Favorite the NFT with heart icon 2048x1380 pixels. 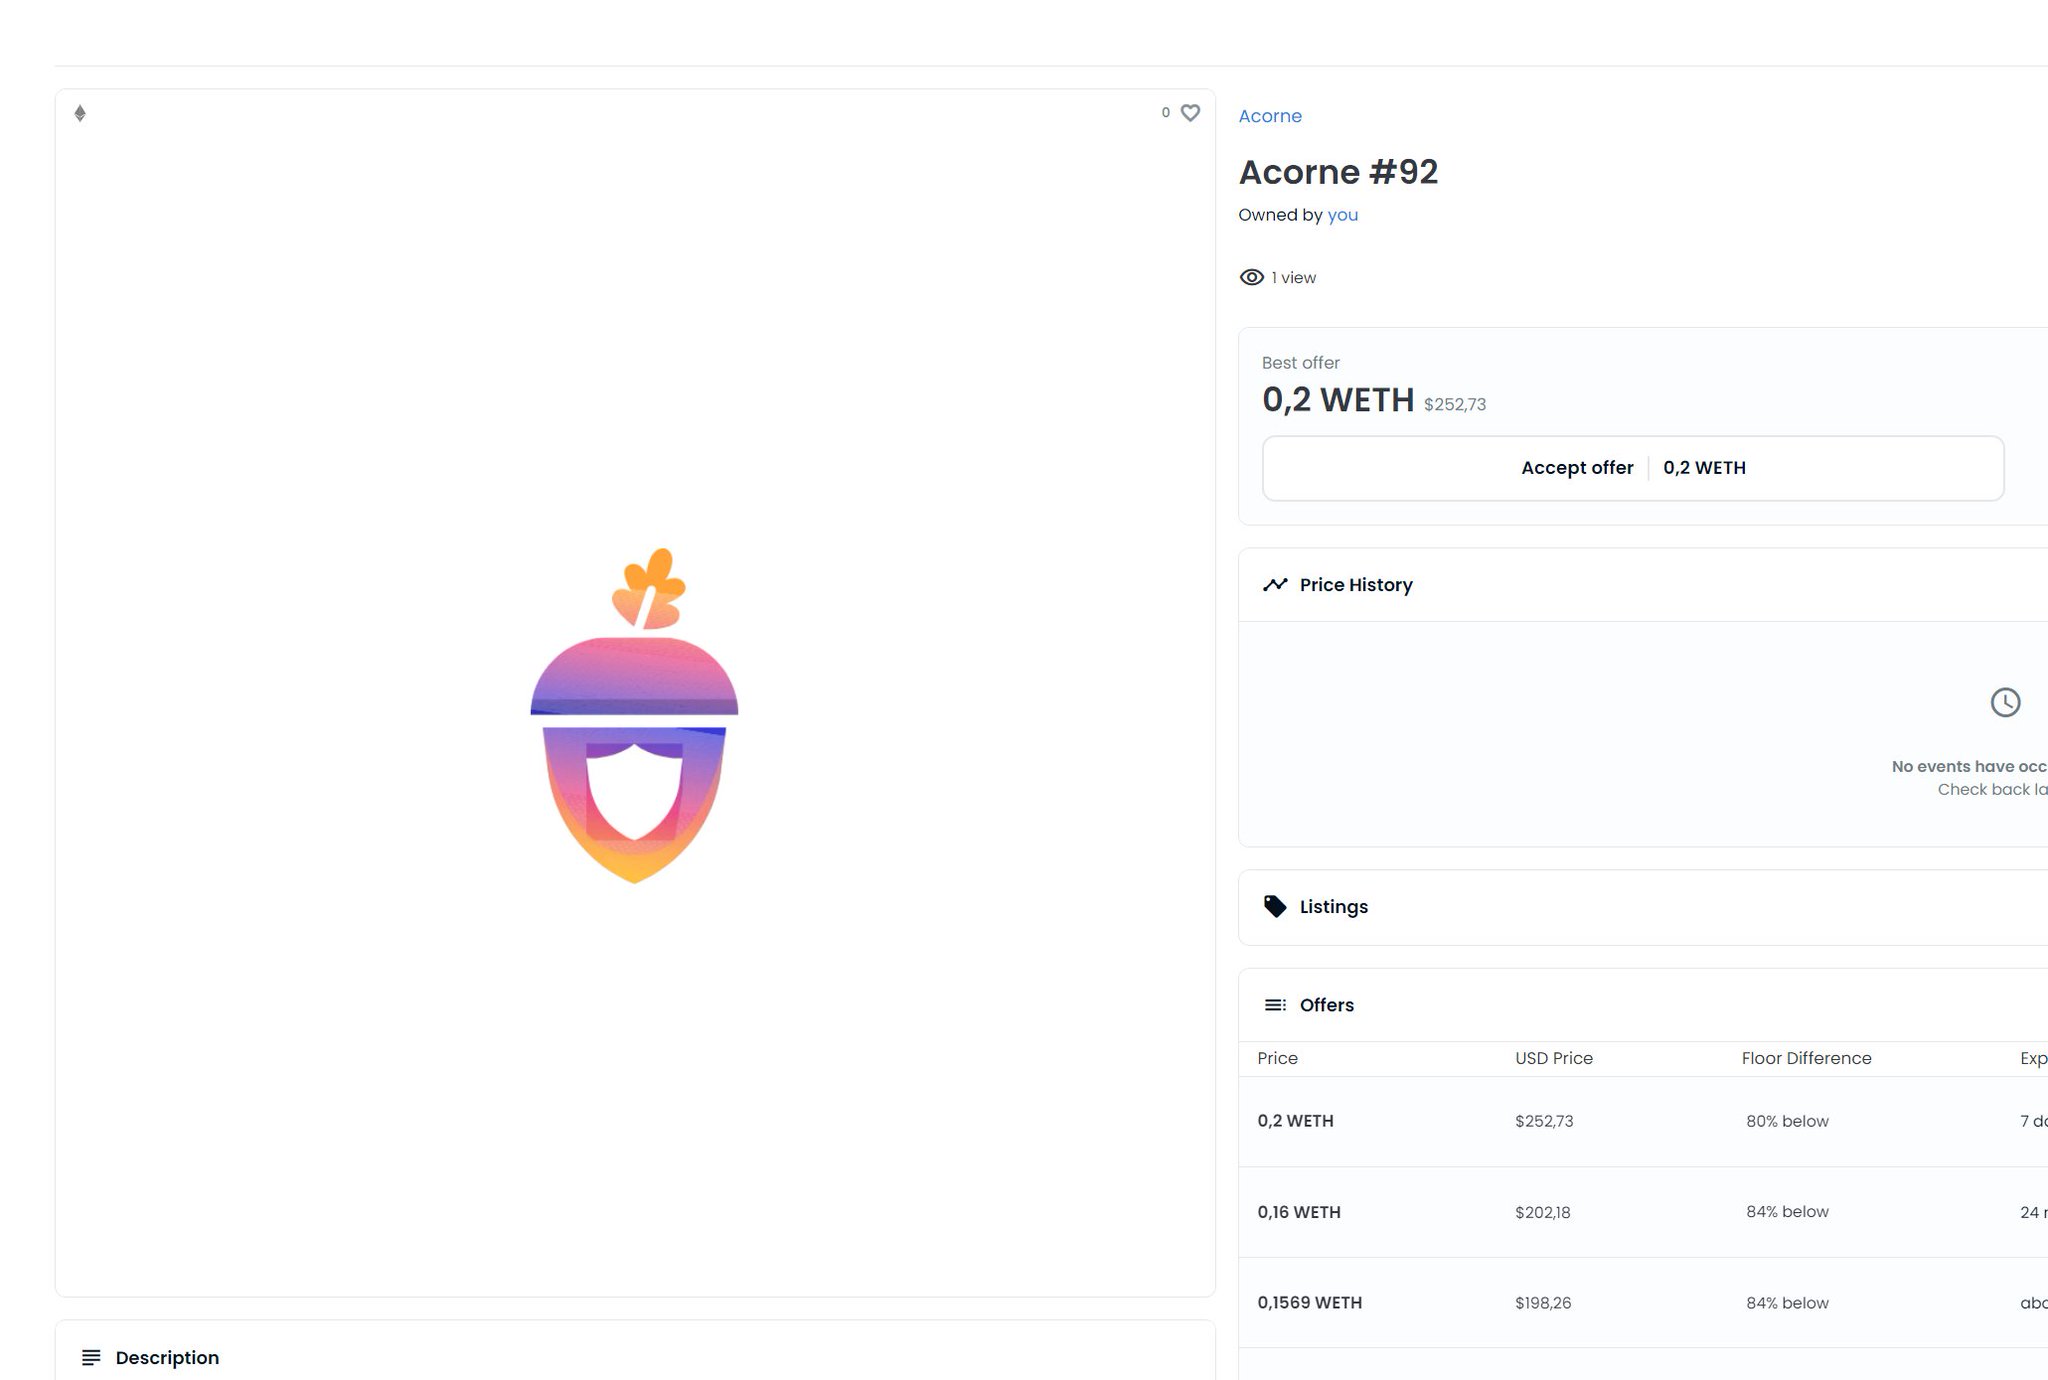point(1190,113)
